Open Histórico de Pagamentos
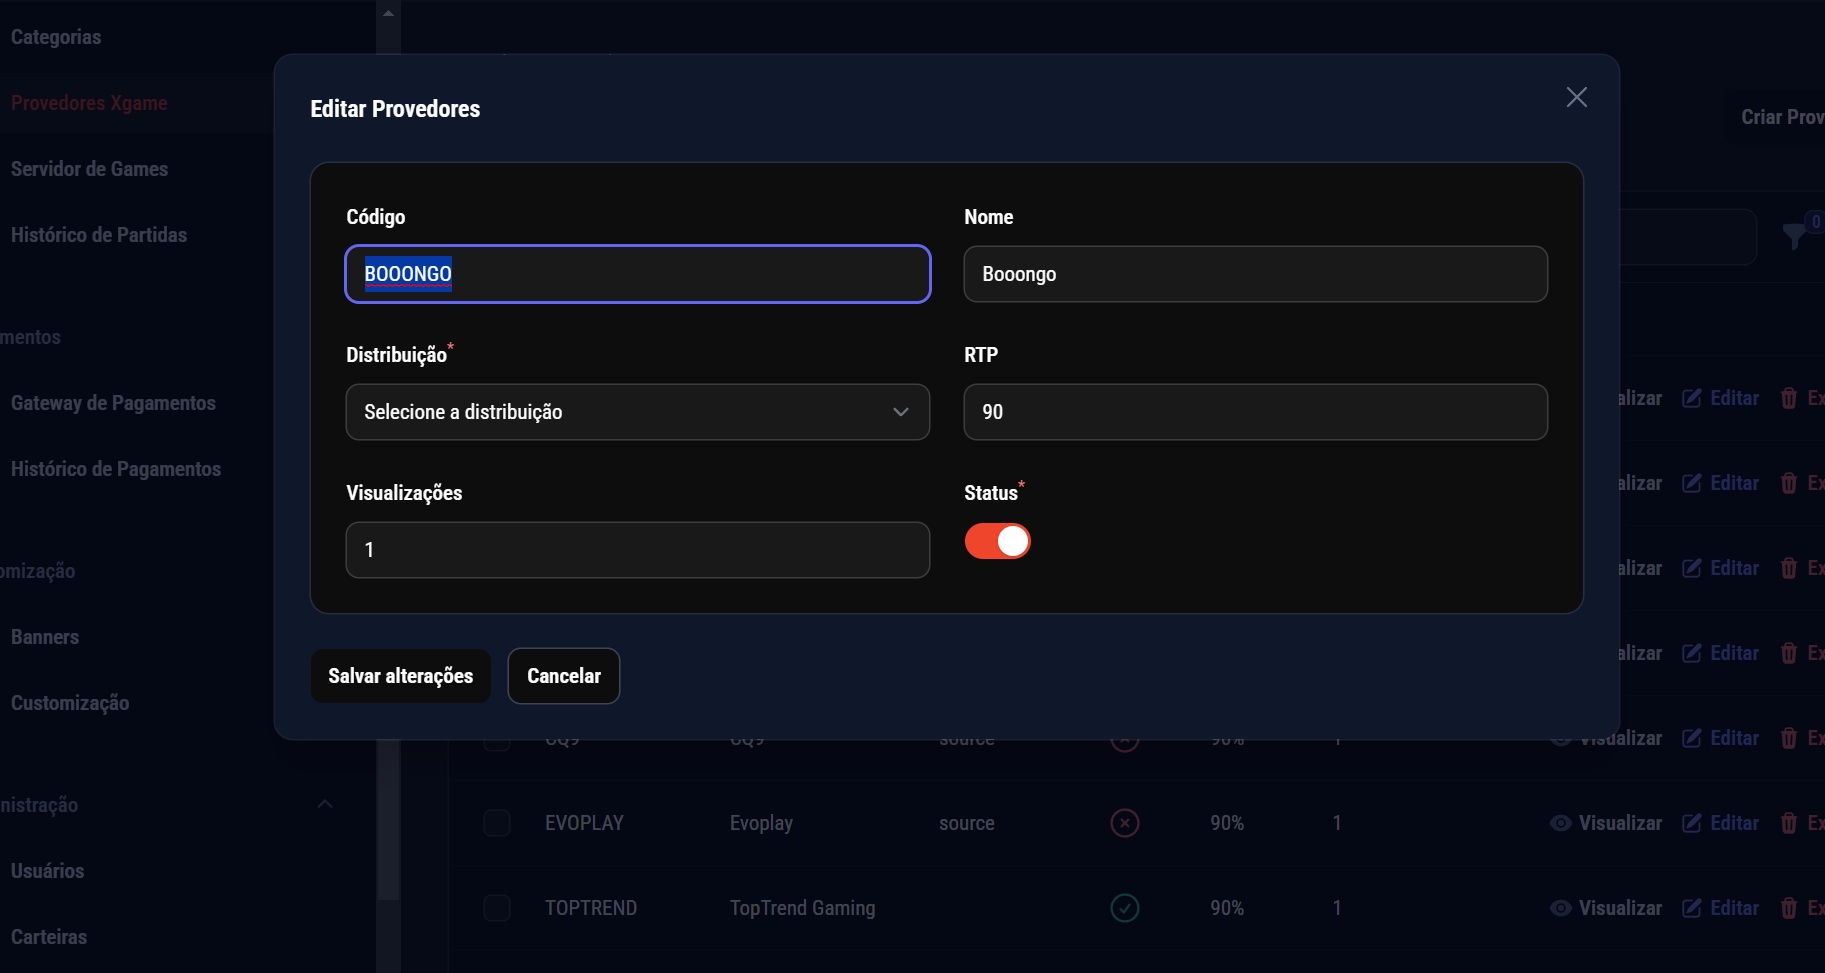 116,469
